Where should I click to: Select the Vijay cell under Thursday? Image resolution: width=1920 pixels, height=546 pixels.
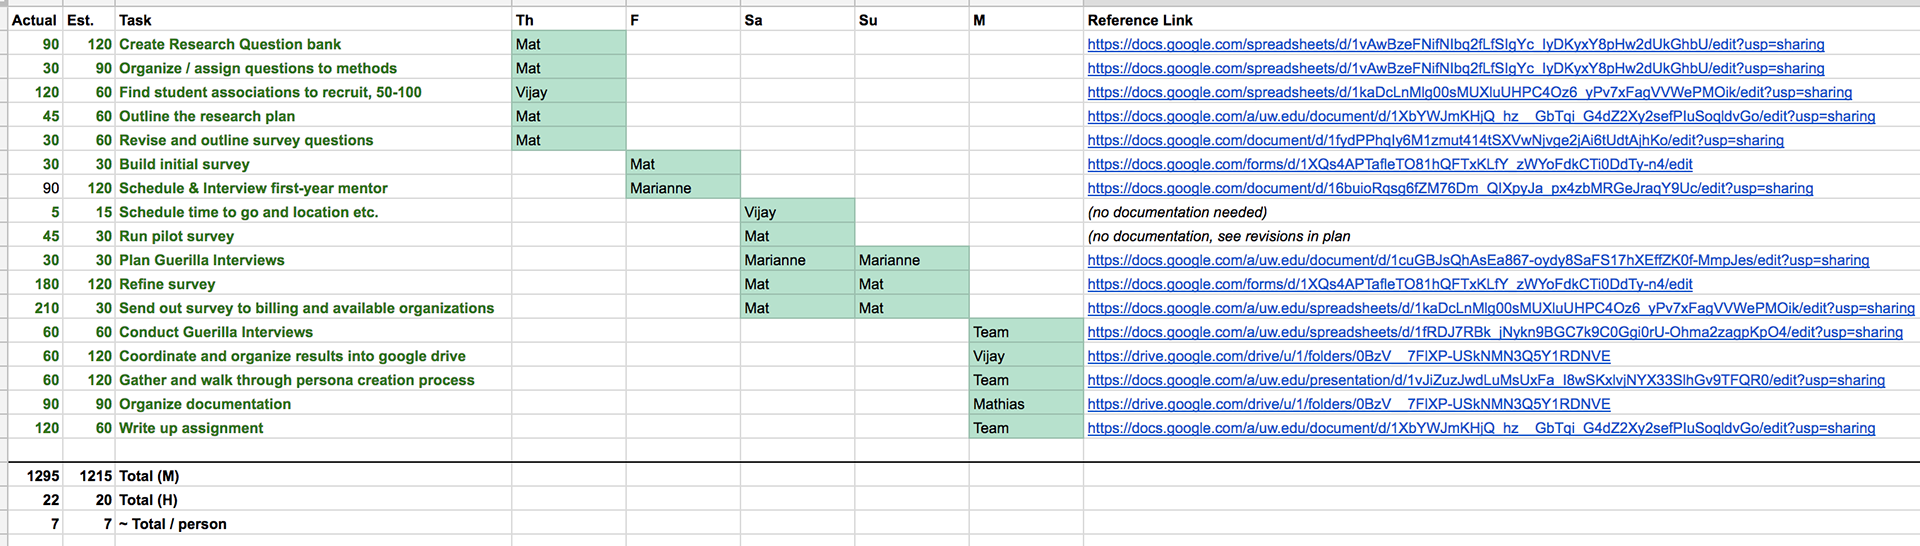(x=568, y=92)
